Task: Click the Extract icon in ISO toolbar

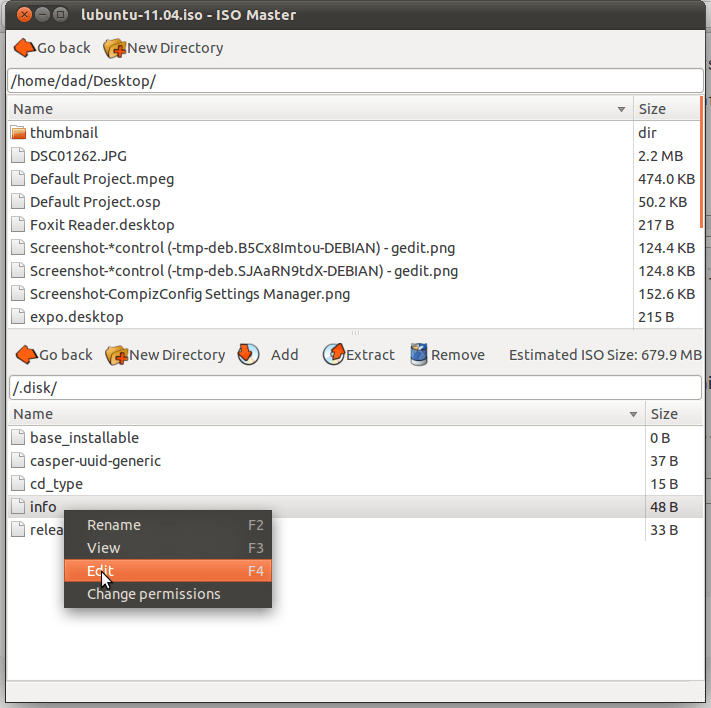Action: [334, 355]
